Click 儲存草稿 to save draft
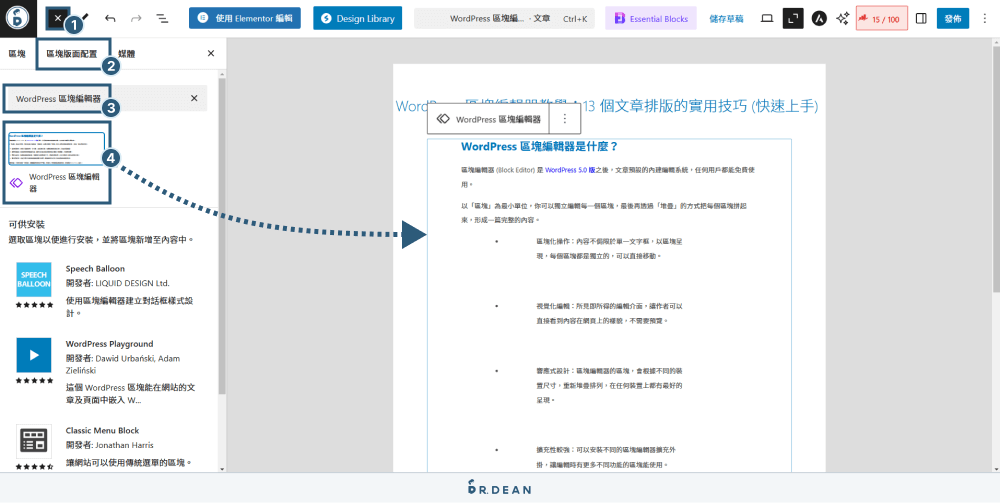1000x503 pixels. tap(726, 19)
